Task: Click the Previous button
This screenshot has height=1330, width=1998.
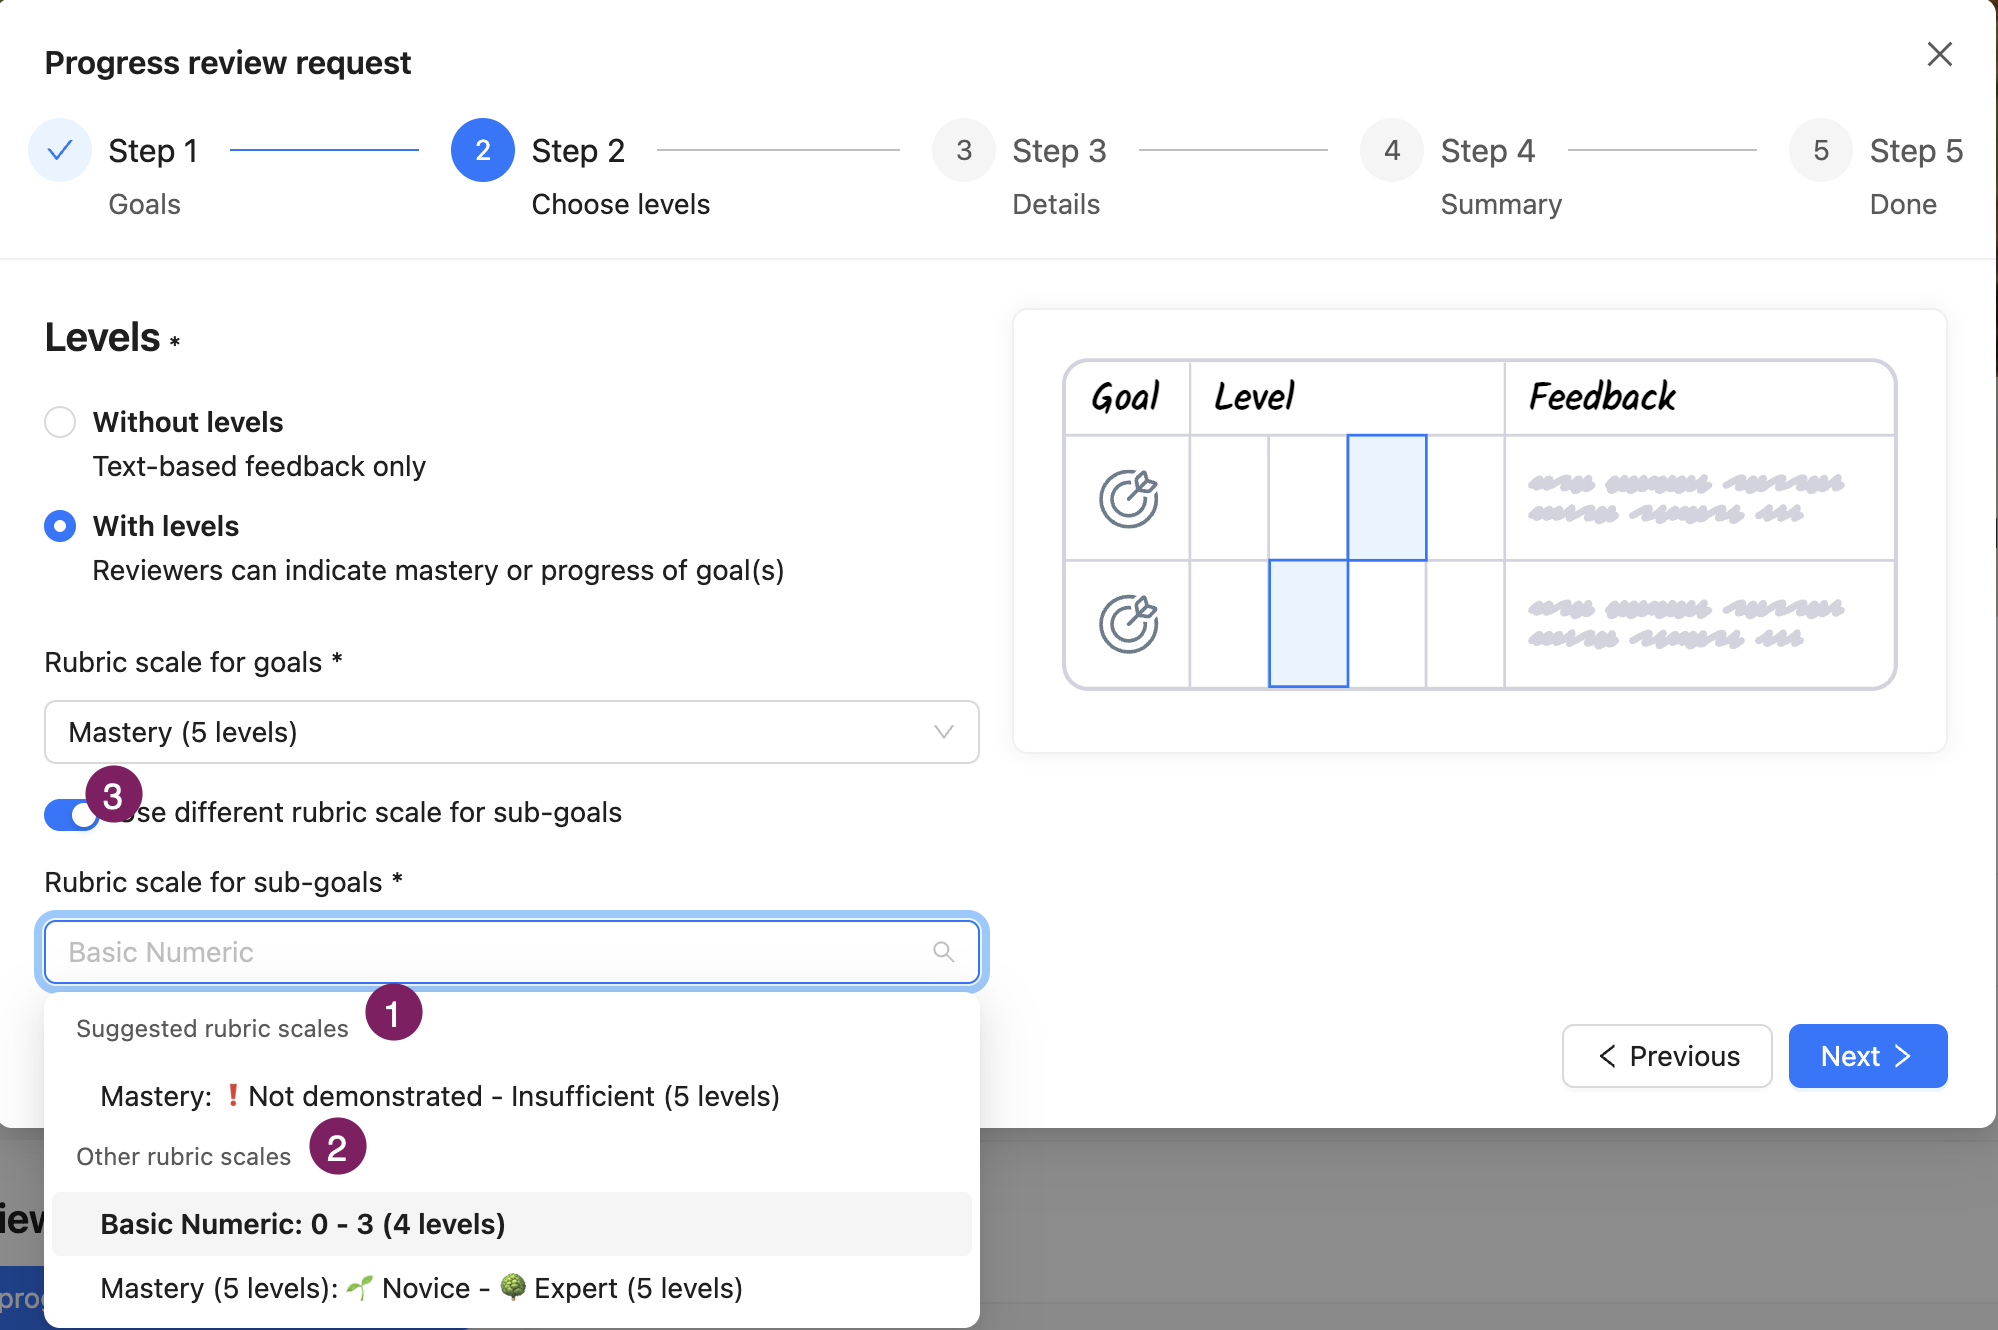Action: pos(1667,1056)
